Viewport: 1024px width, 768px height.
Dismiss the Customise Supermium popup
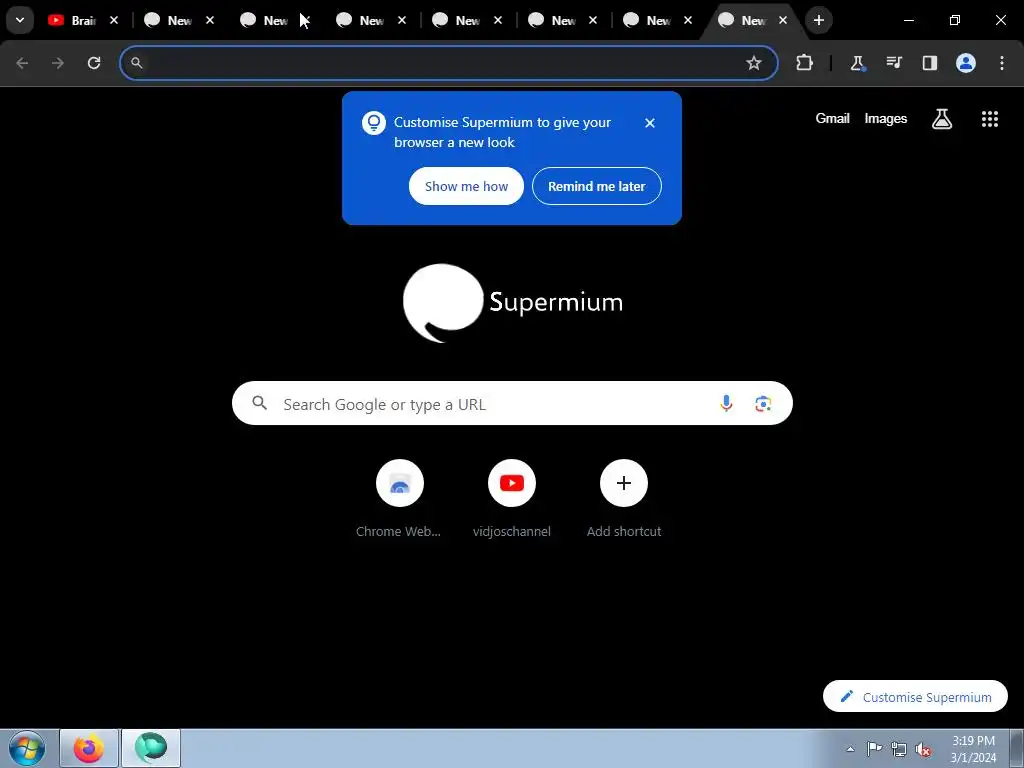650,123
